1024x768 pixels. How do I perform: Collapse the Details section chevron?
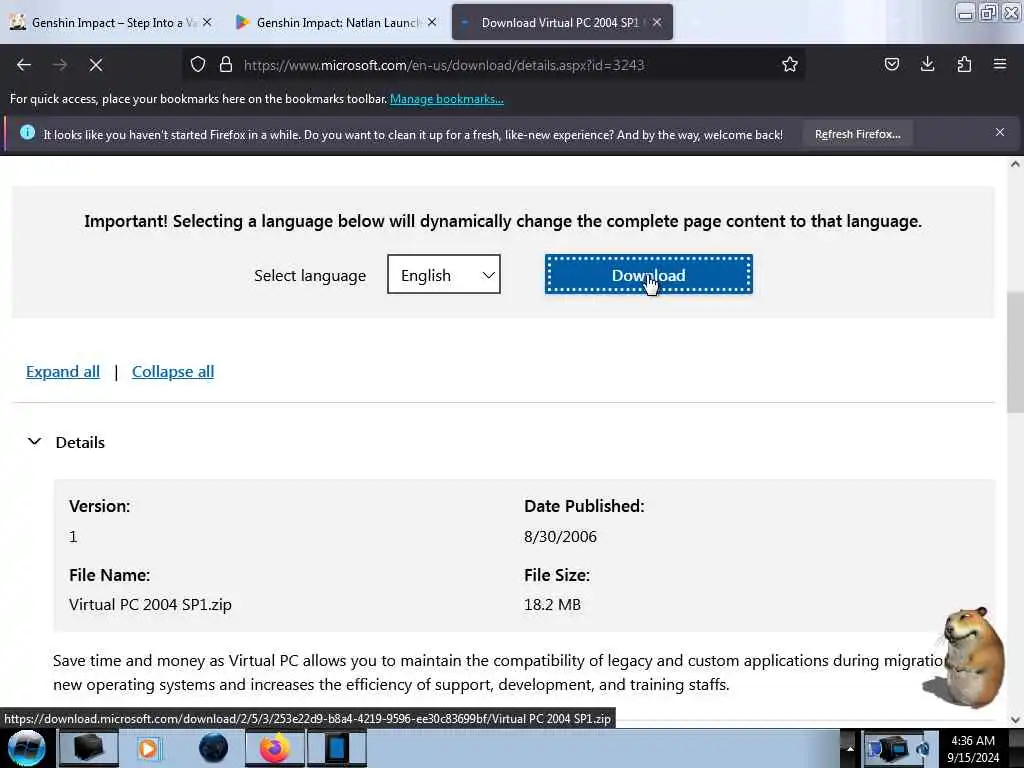pyautogui.click(x=35, y=442)
